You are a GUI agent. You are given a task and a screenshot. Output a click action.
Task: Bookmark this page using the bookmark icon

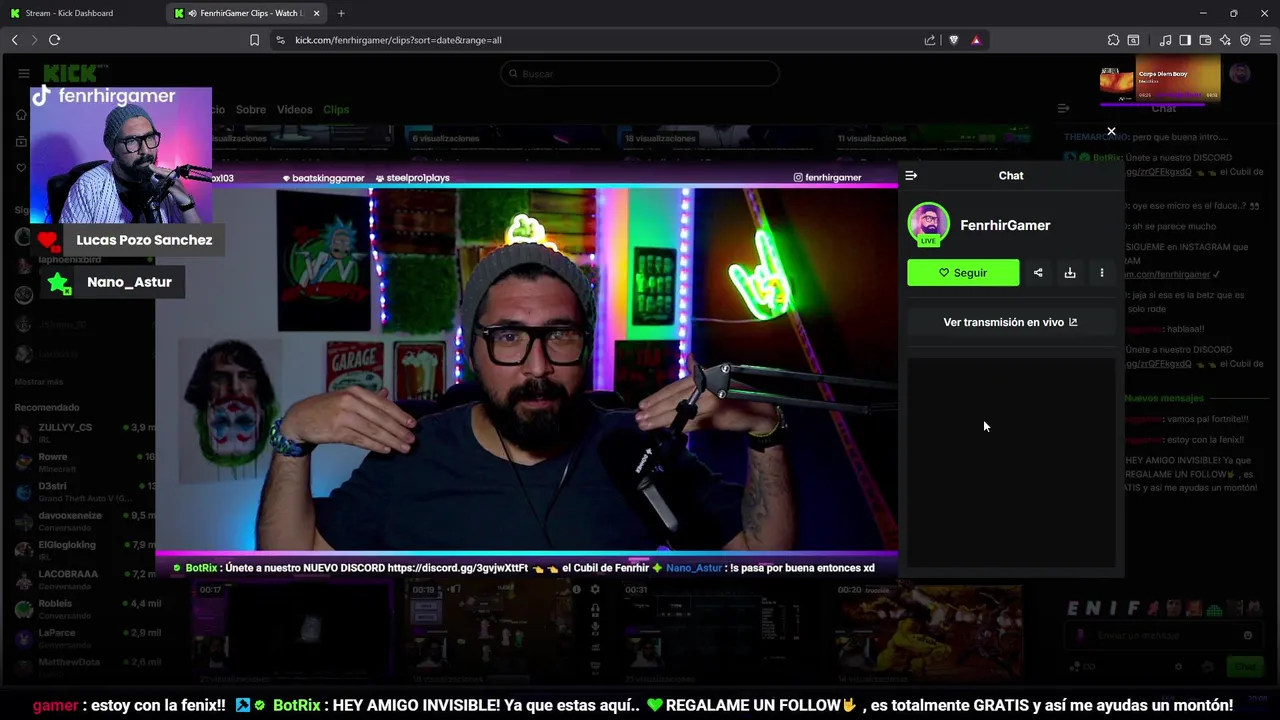pos(254,40)
